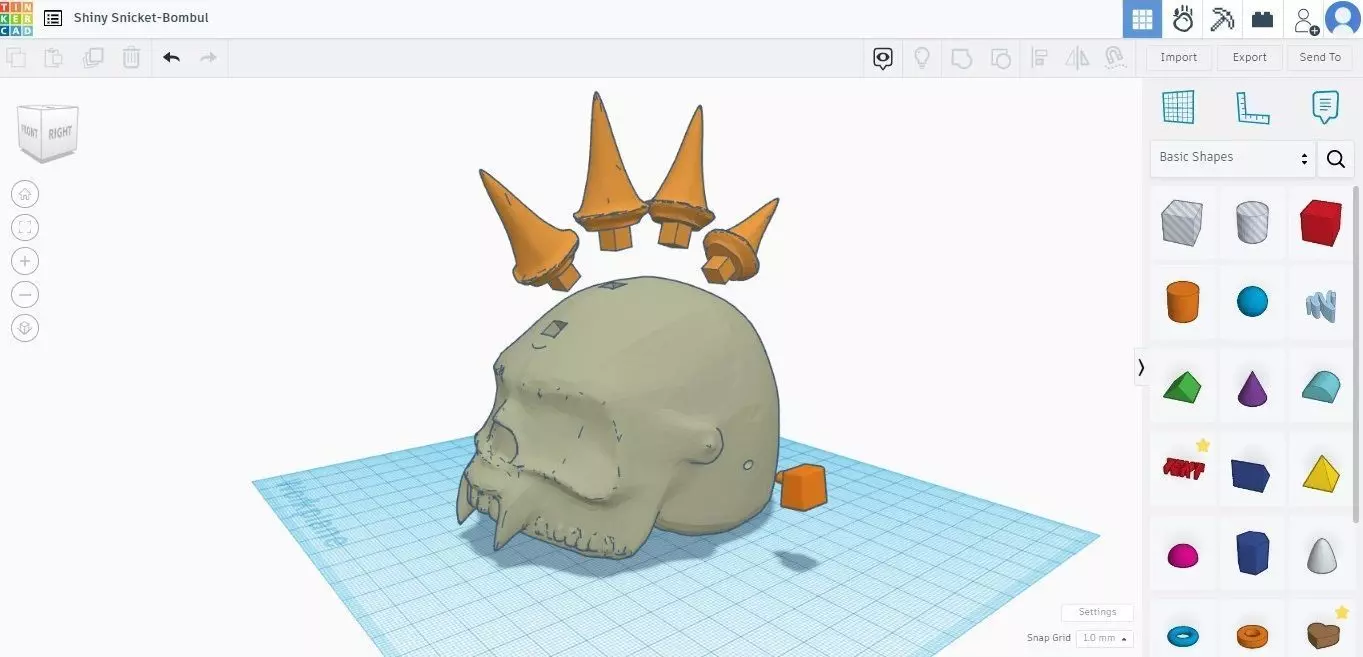
Task: Click the view cube's FRONT face
Action: coord(30,133)
